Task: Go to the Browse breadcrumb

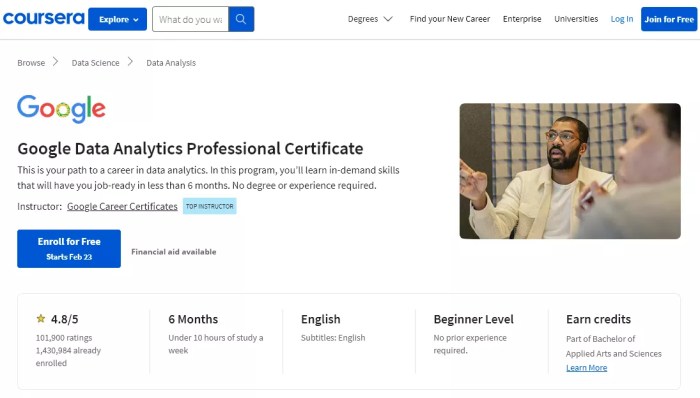Action: coord(31,63)
